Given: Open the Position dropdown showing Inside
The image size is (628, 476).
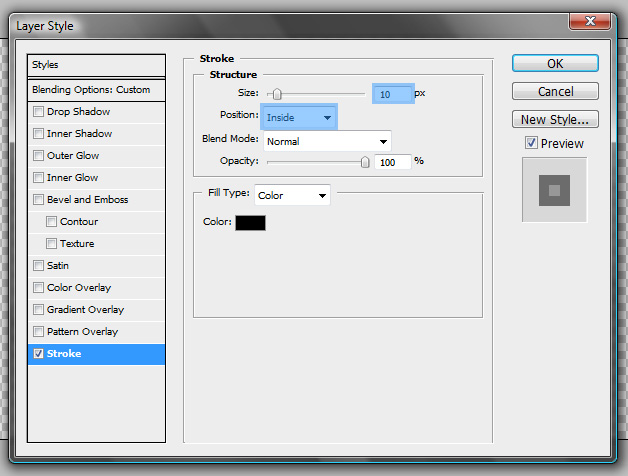Looking at the screenshot, I should pos(299,117).
